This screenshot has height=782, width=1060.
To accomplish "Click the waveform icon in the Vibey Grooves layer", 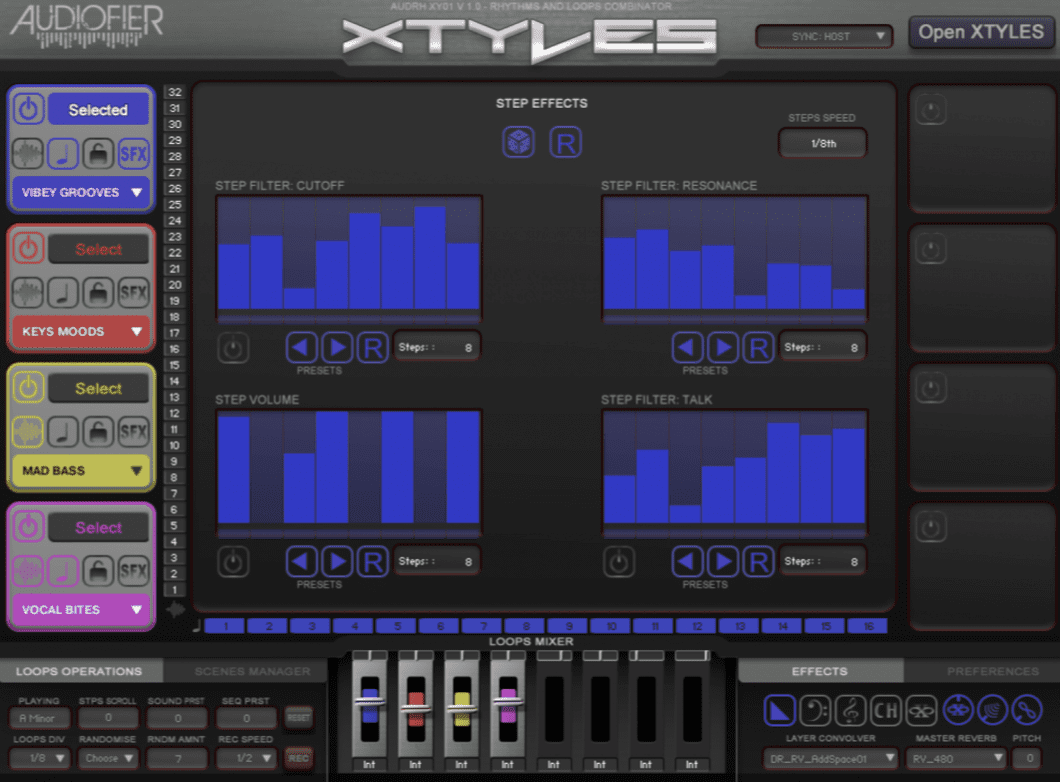I will click(28, 154).
